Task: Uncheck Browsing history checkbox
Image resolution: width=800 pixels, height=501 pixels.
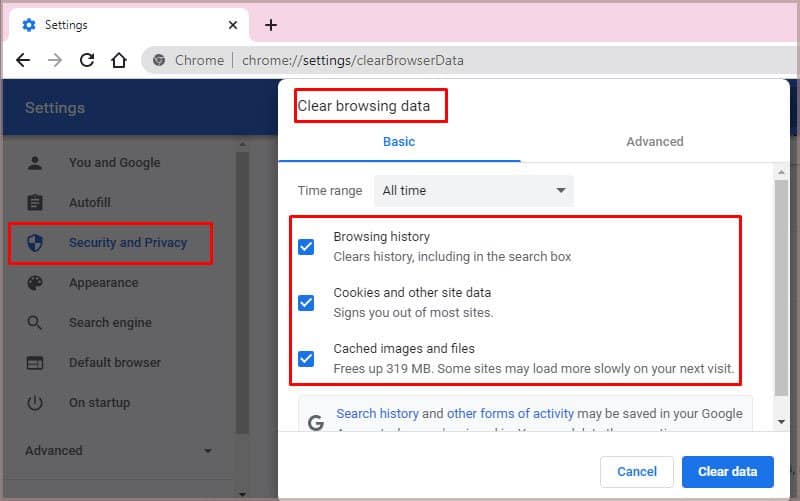Action: click(306, 247)
